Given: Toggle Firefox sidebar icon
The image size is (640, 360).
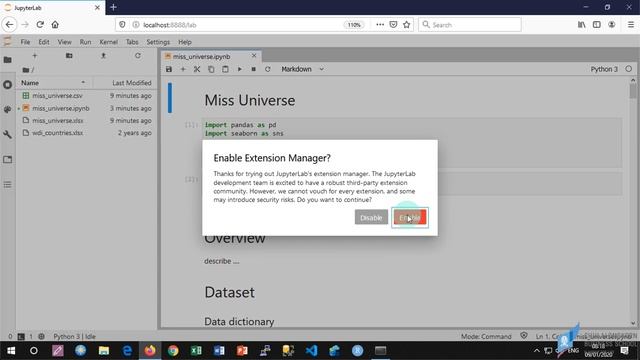Looking at the screenshot, I should click(597, 24).
